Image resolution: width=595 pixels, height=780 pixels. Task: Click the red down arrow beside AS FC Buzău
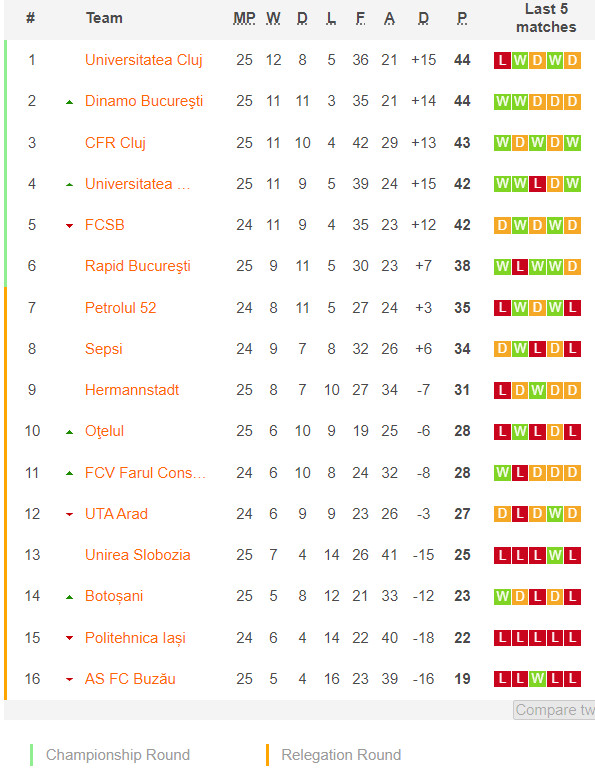(x=70, y=680)
